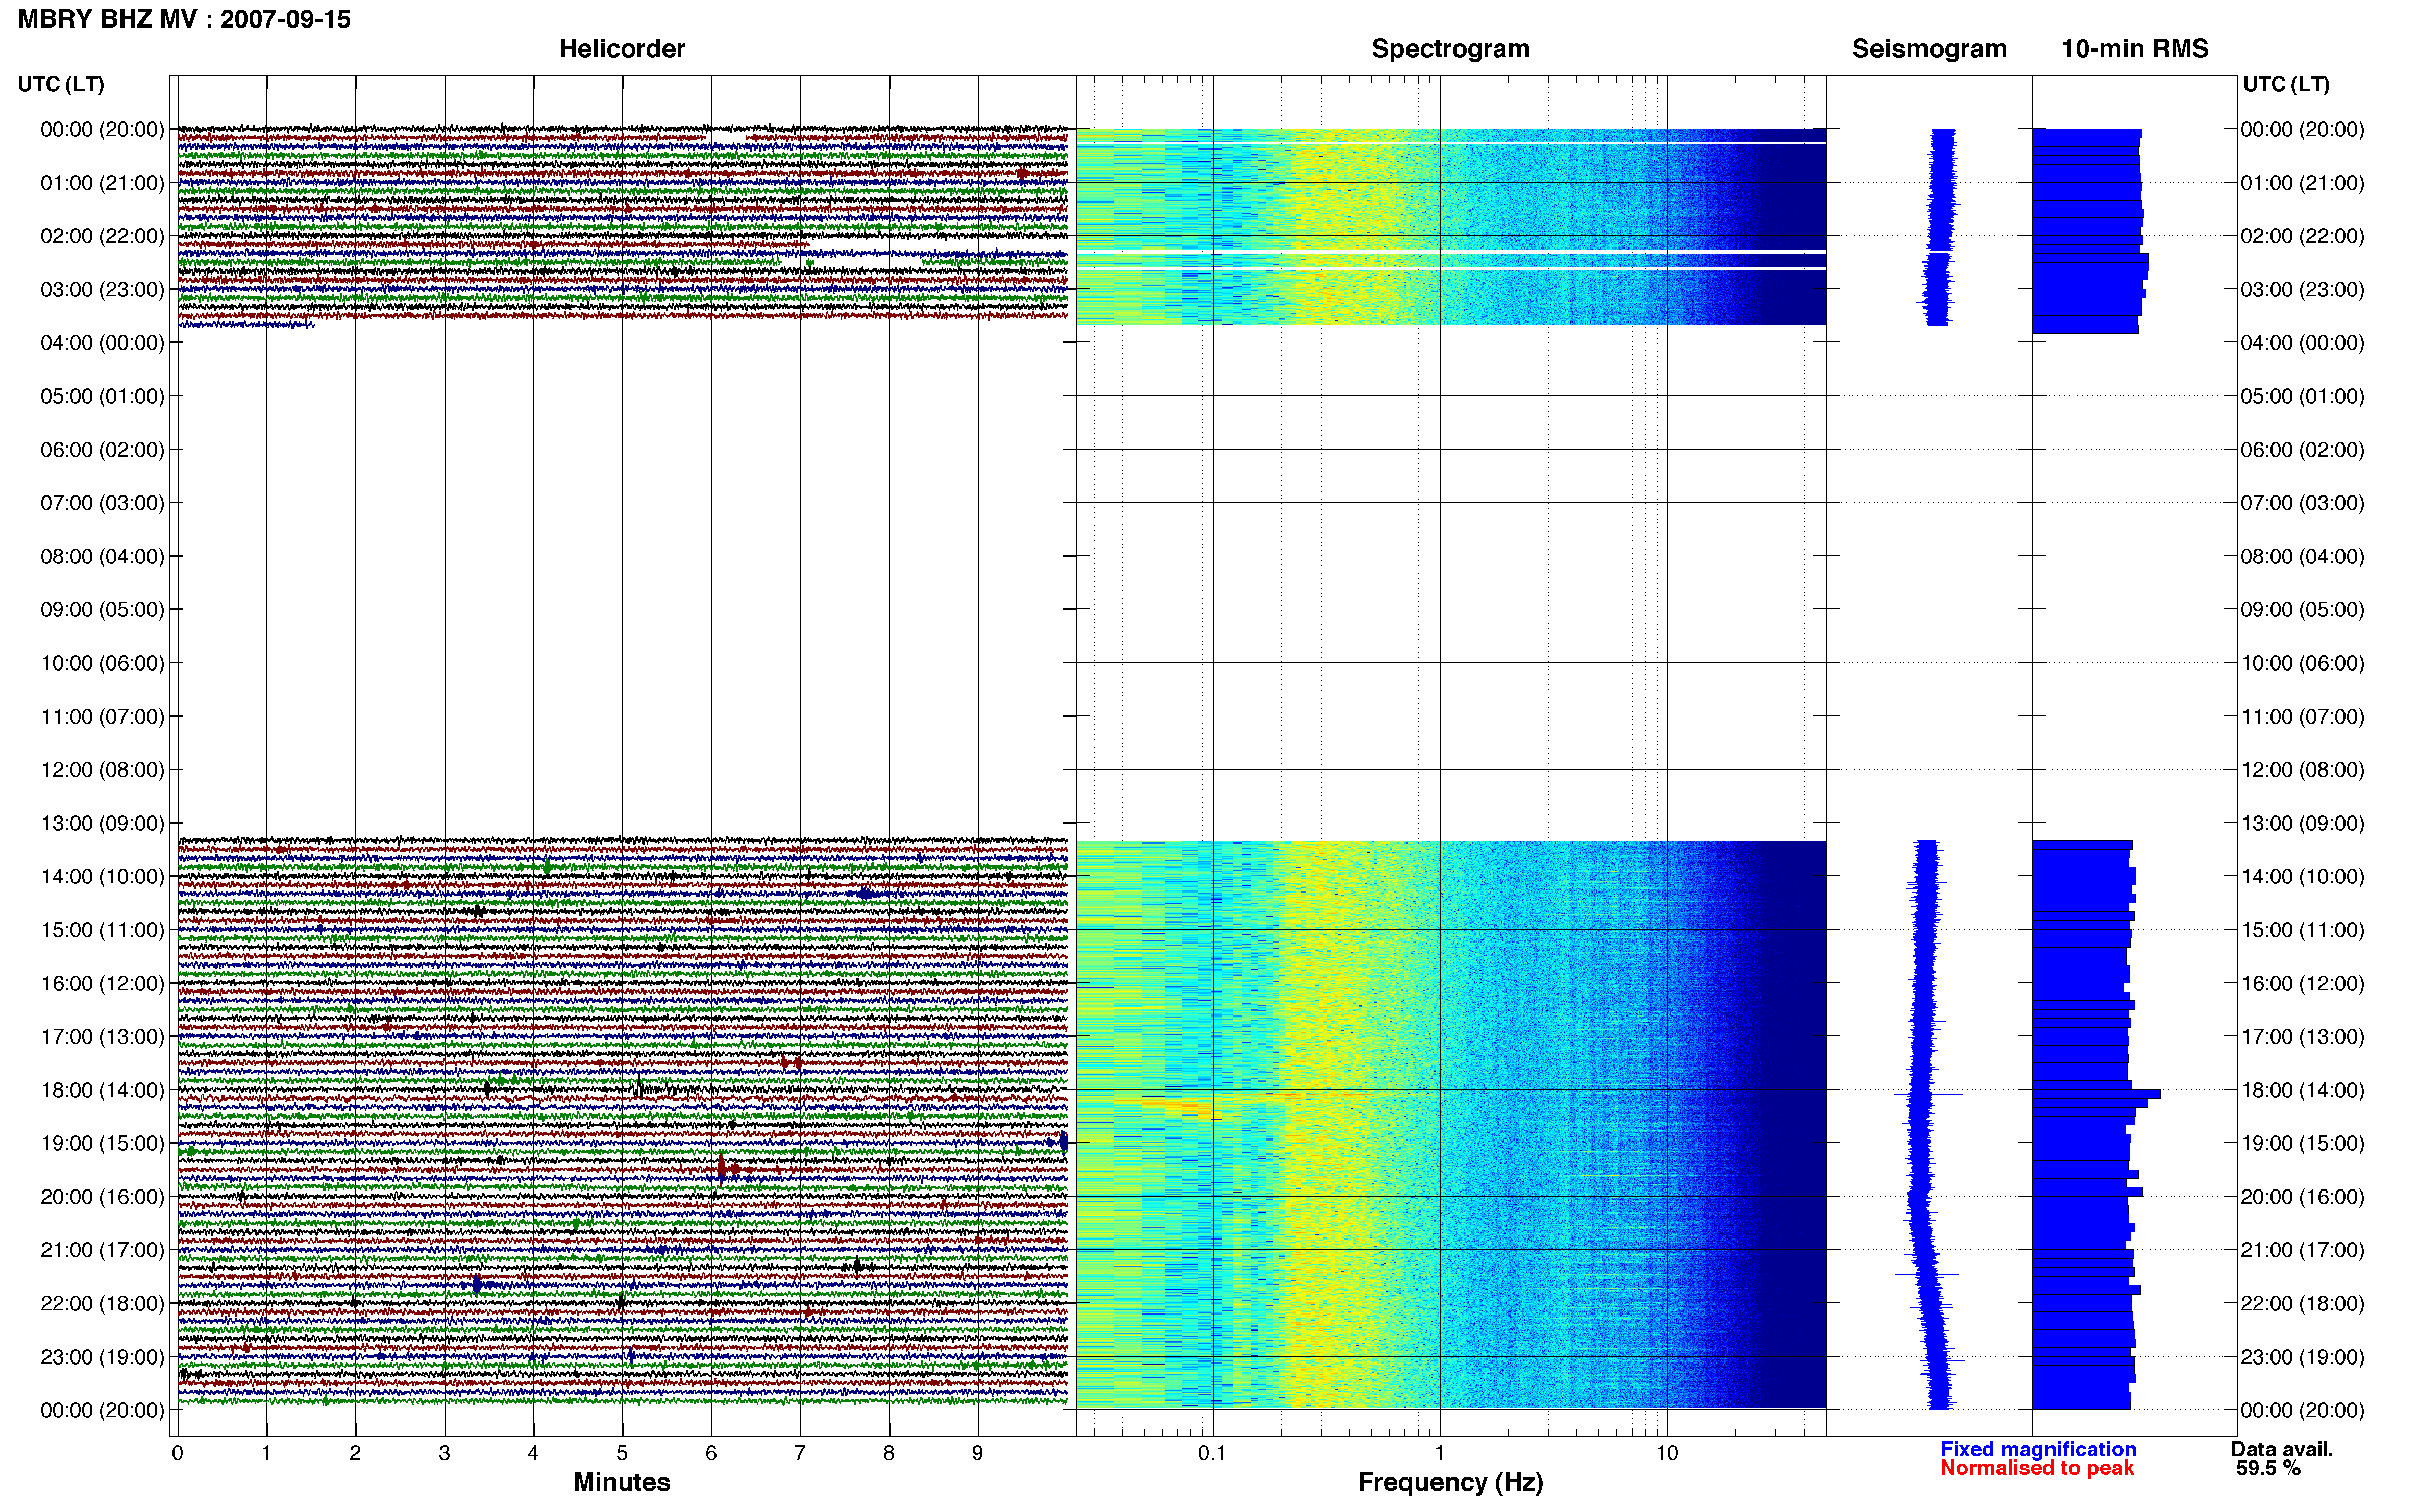Click the right '22:00 (18:00)' time label
Viewport: 2419px width, 1512px height.
(x=2302, y=1303)
